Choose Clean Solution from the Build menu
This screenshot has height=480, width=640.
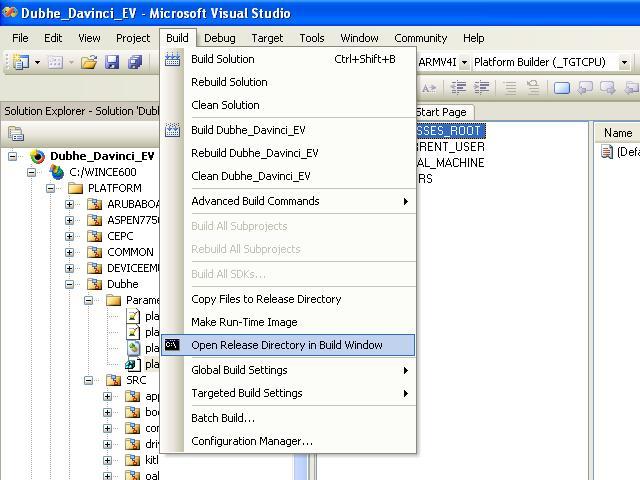(288, 105)
